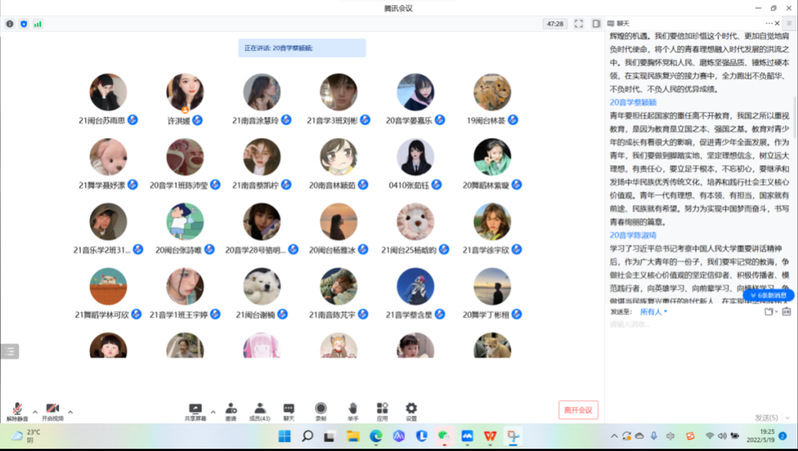Toggle Raise Hand (举手)

pos(353,410)
